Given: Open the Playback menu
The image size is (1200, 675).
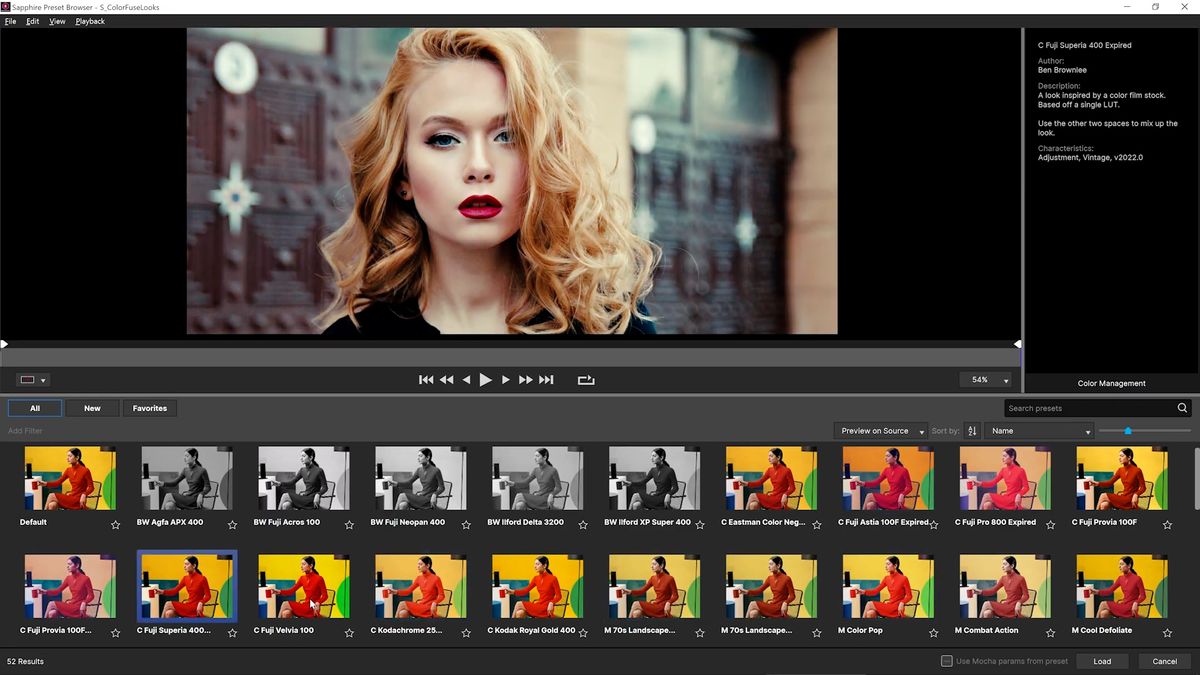Looking at the screenshot, I should 90,21.
